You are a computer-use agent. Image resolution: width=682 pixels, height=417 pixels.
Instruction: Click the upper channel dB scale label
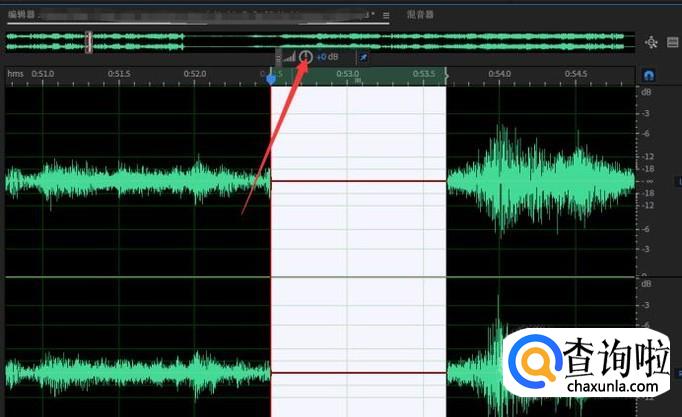[646, 92]
